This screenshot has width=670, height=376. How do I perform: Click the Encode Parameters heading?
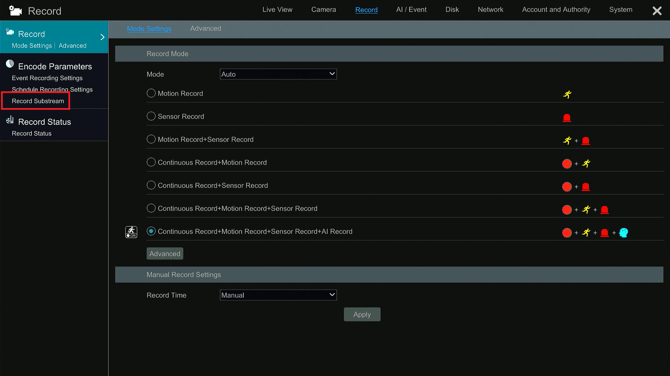pyautogui.click(x=55, y=67)
